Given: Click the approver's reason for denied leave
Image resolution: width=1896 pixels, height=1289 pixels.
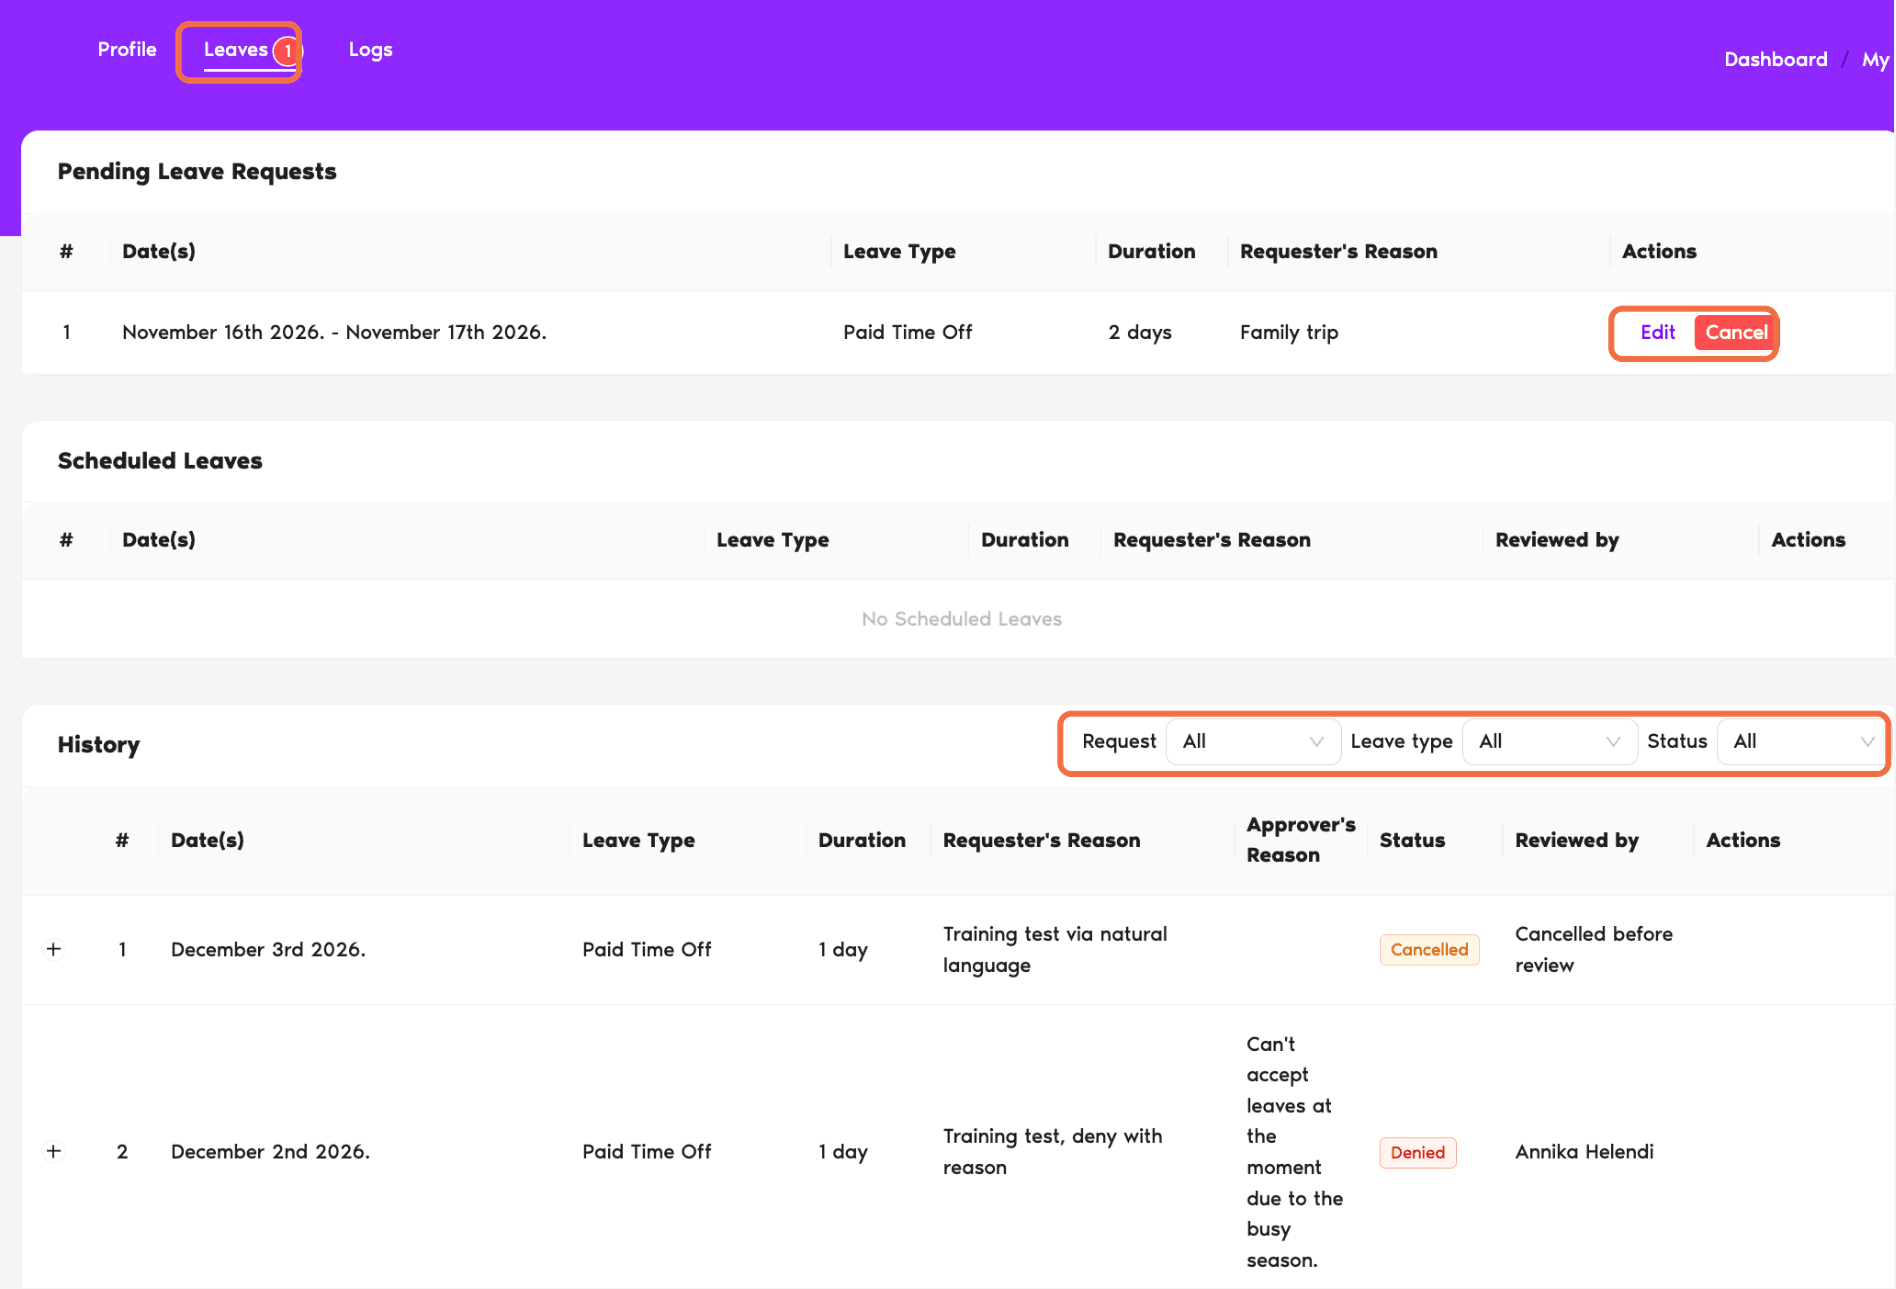Looking at the screenshot, I should pyautogui.click(x=1294, y=1151).
